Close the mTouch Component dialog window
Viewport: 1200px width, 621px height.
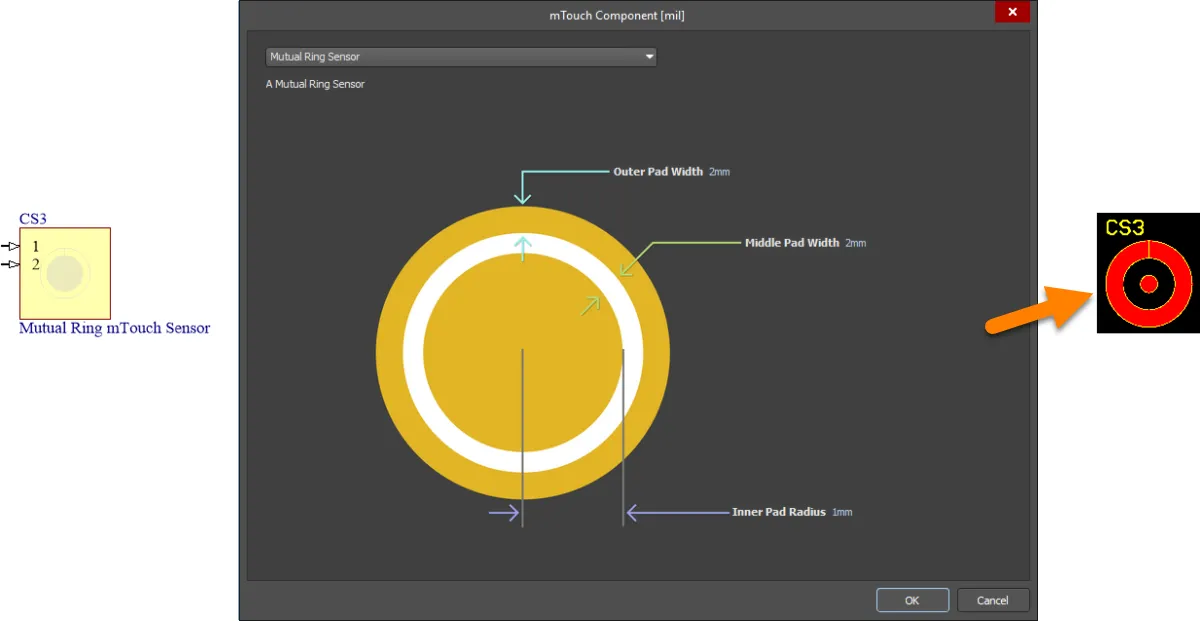click(x=1012, y=12)
